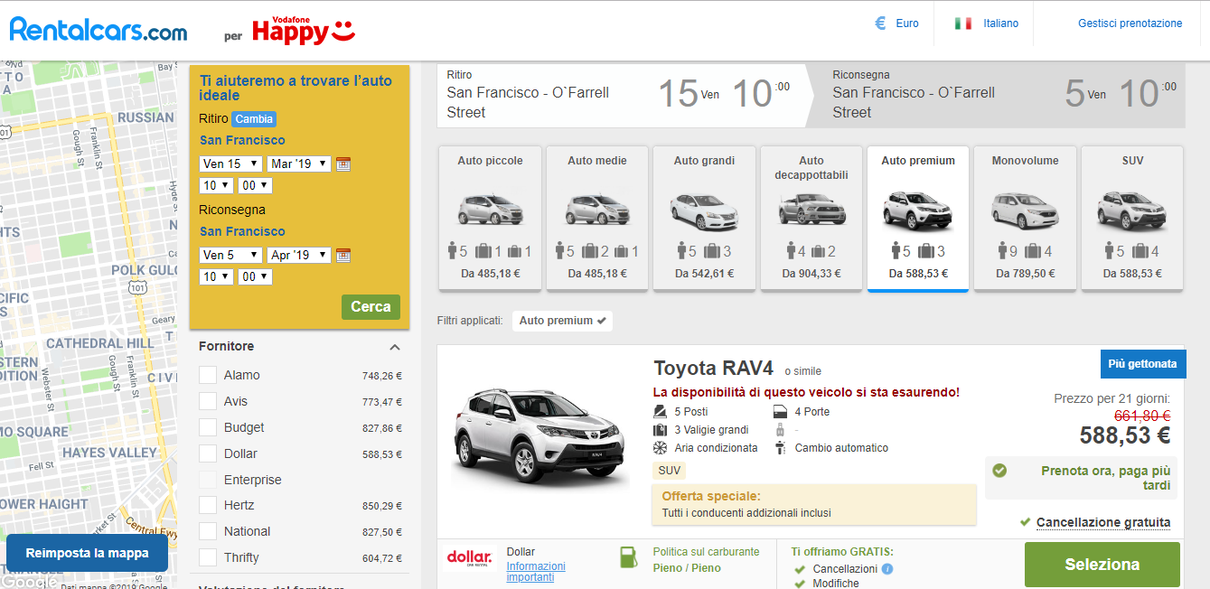Image resolution: width=1210 pixels, height=589 pixels.
Task: Click the Toyota RAV4 car photo
Action: [541, 438]
